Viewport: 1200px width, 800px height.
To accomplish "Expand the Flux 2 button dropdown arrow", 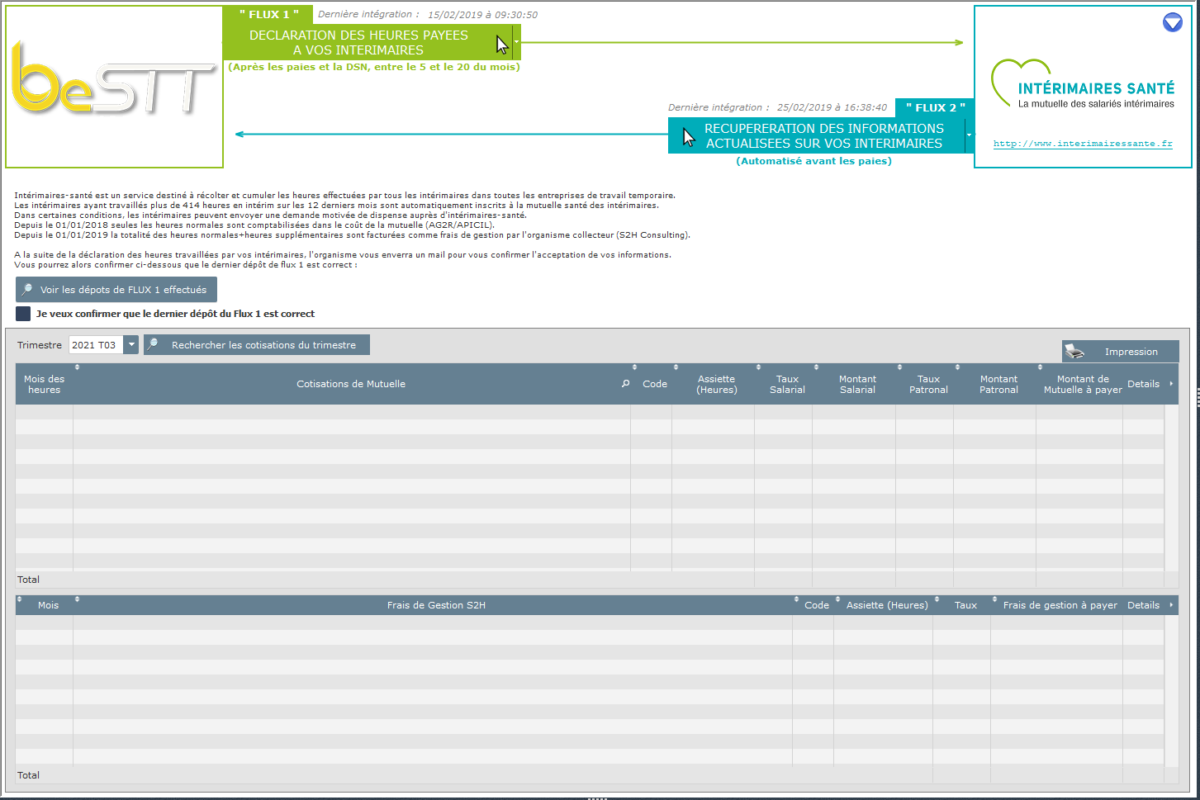I will pos(969,136).
